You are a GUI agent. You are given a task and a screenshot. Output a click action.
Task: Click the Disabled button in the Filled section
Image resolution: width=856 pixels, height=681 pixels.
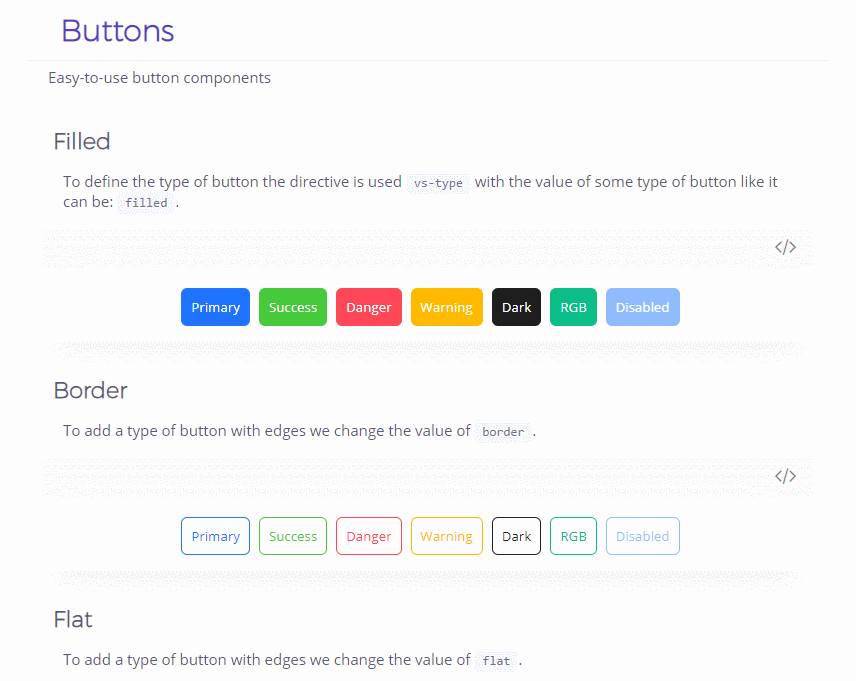point(642,307)
